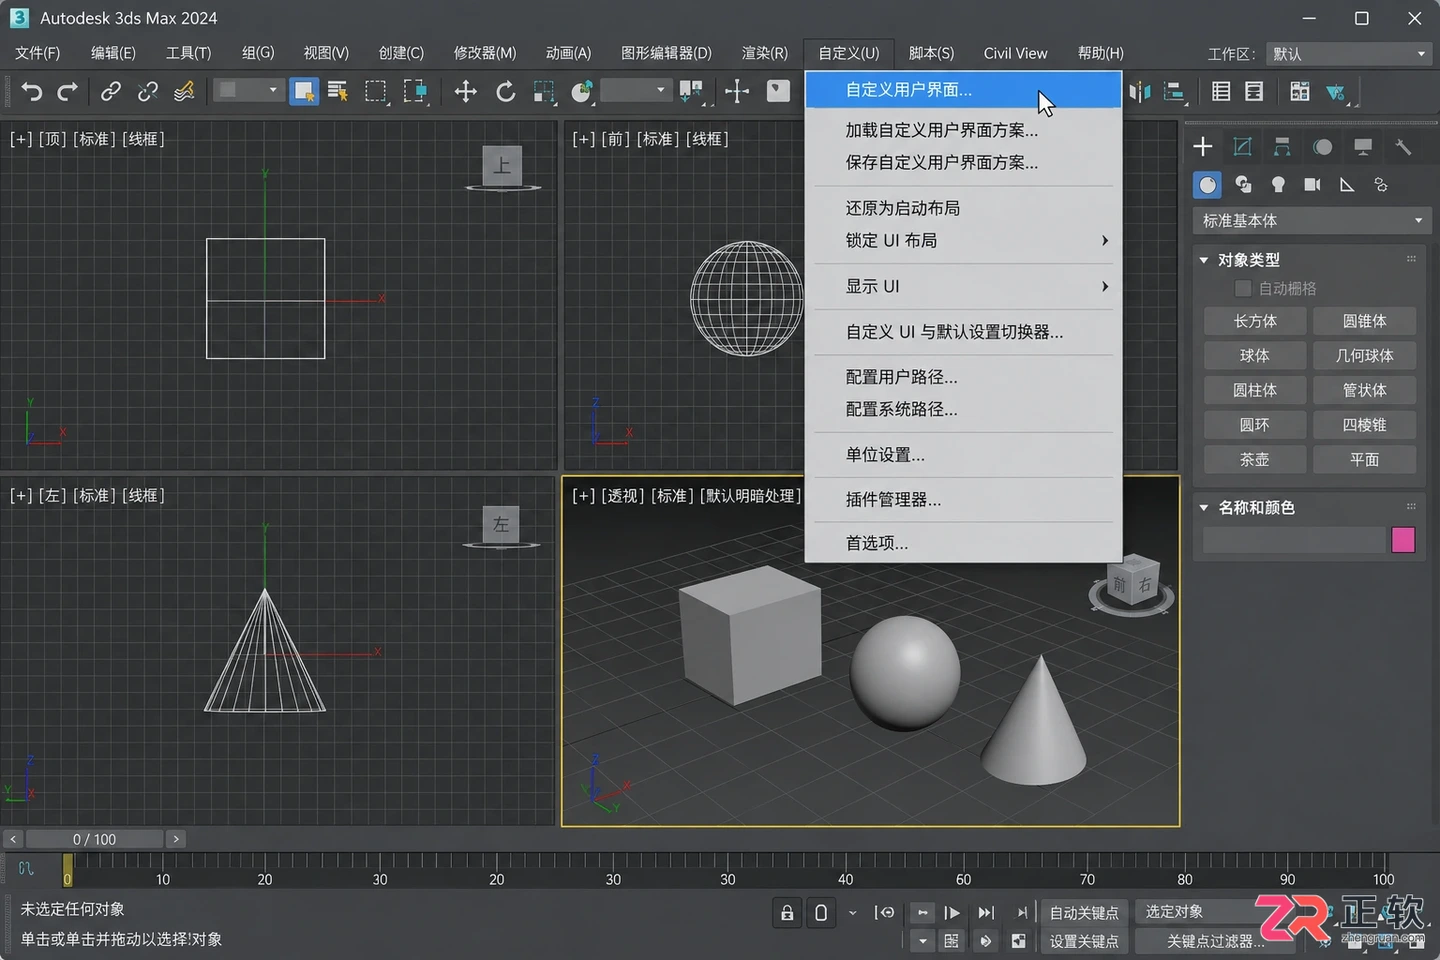
Task: Select the Shapes category icon
Action: coord(1243,185)
